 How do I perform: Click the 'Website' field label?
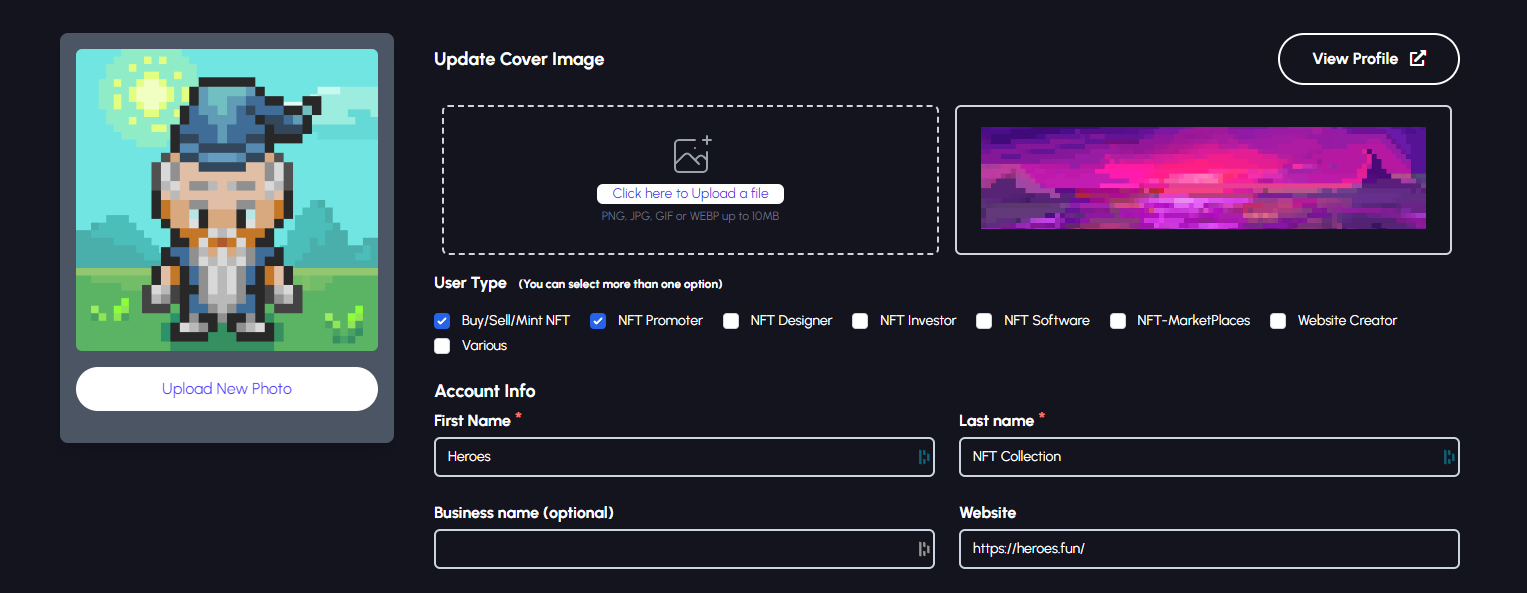click(987, 513)
